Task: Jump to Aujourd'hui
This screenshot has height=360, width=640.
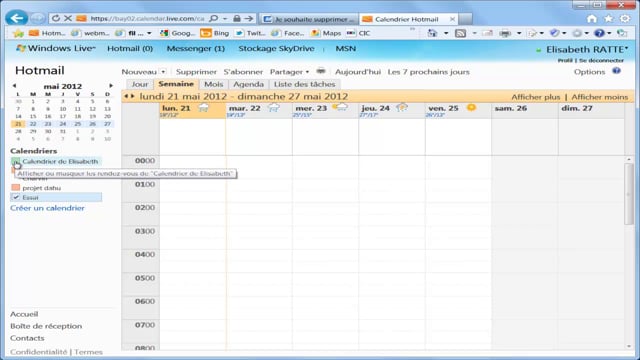Action: [358, 72]
